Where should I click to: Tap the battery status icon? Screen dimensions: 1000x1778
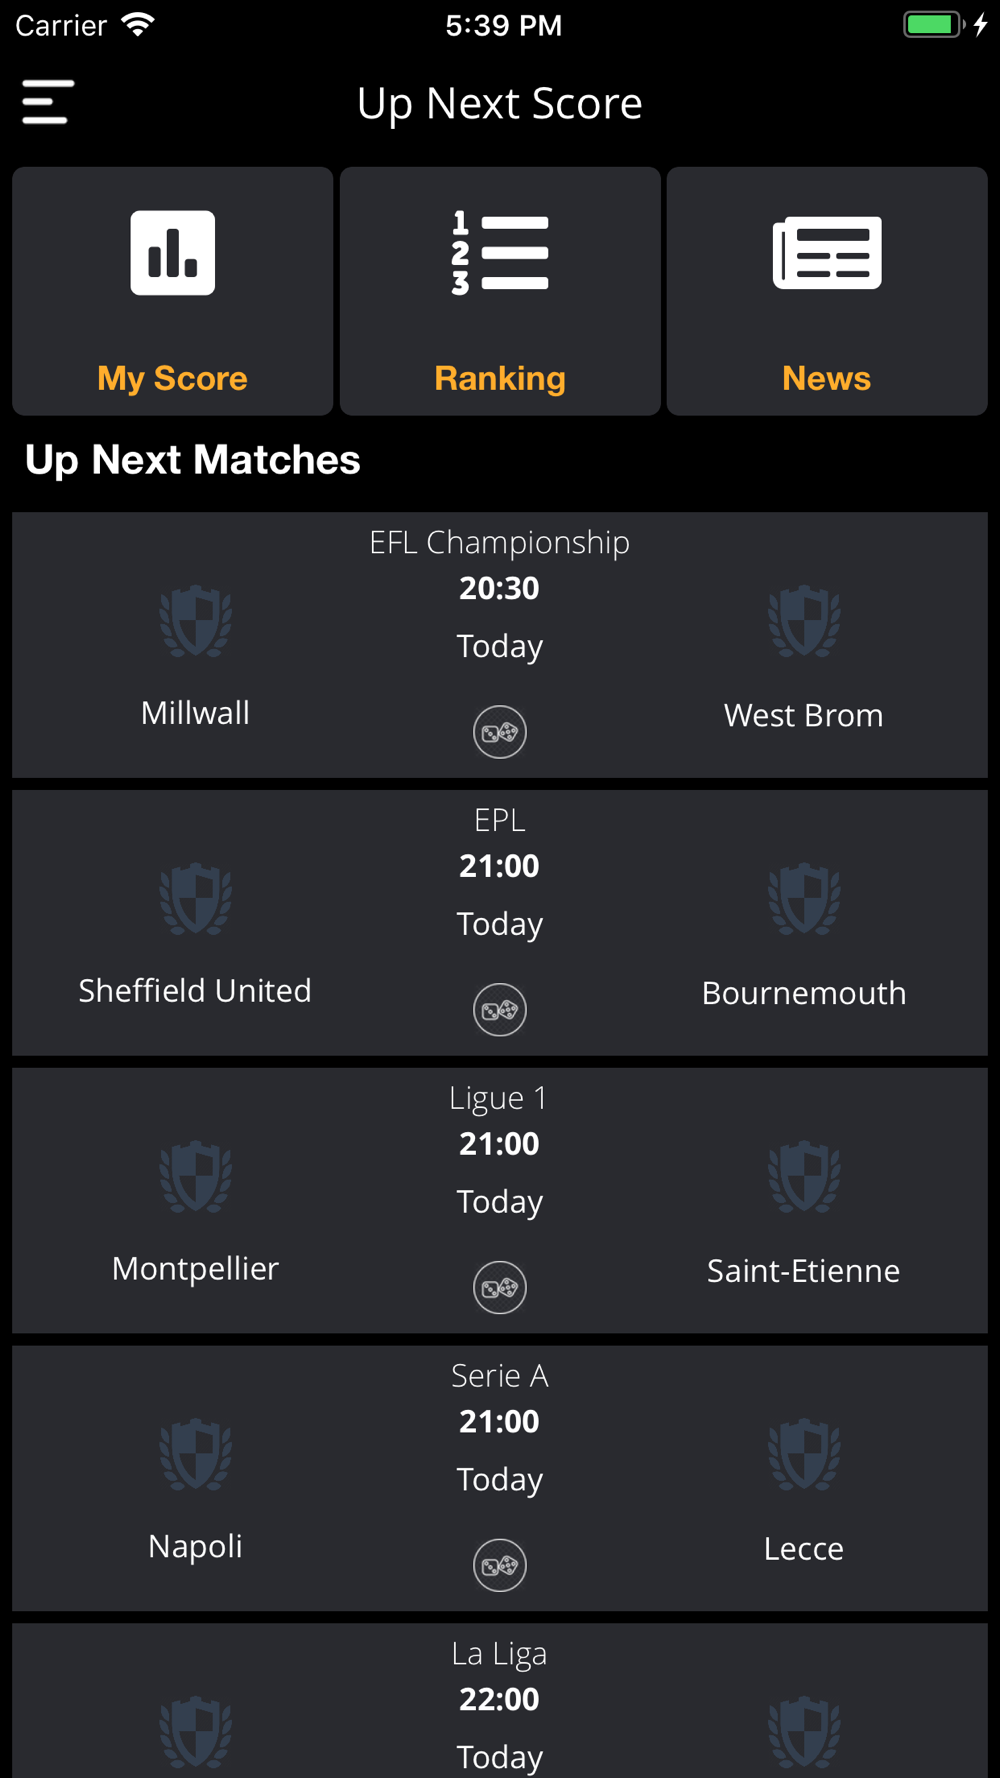pos(934,25)
